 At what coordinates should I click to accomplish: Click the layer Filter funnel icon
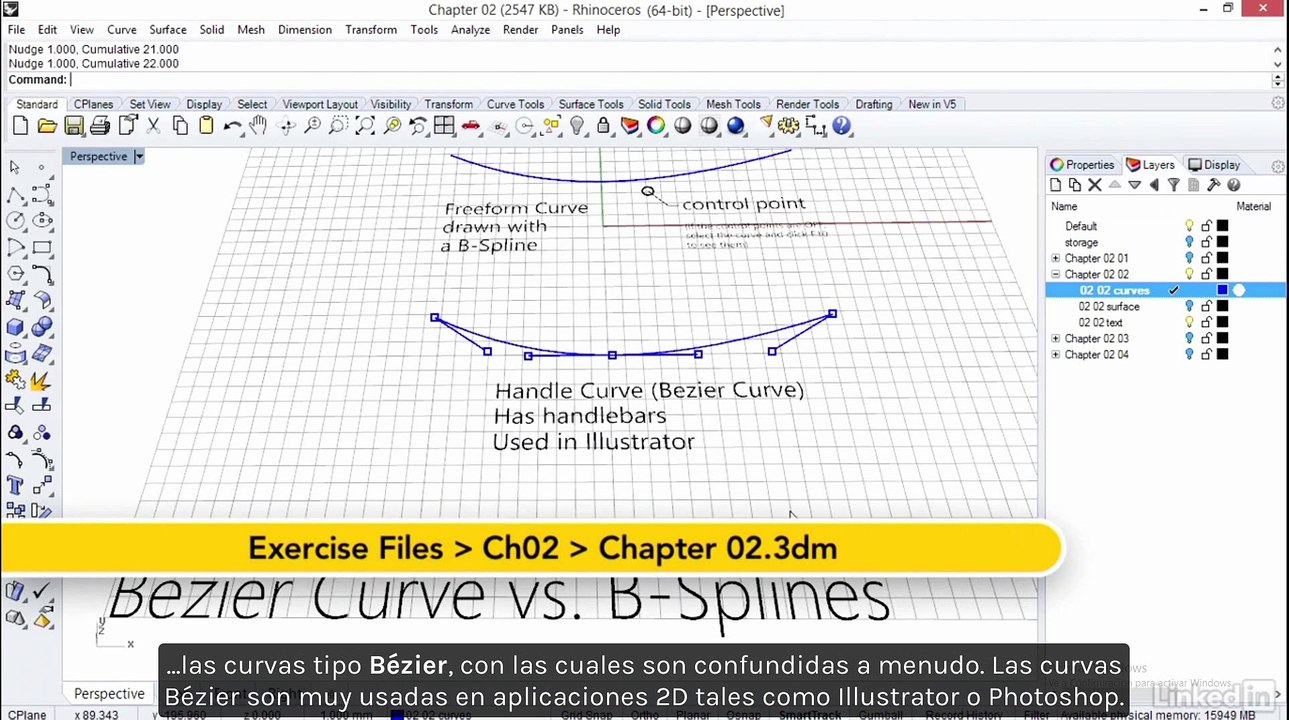(x=1174, y=185)
